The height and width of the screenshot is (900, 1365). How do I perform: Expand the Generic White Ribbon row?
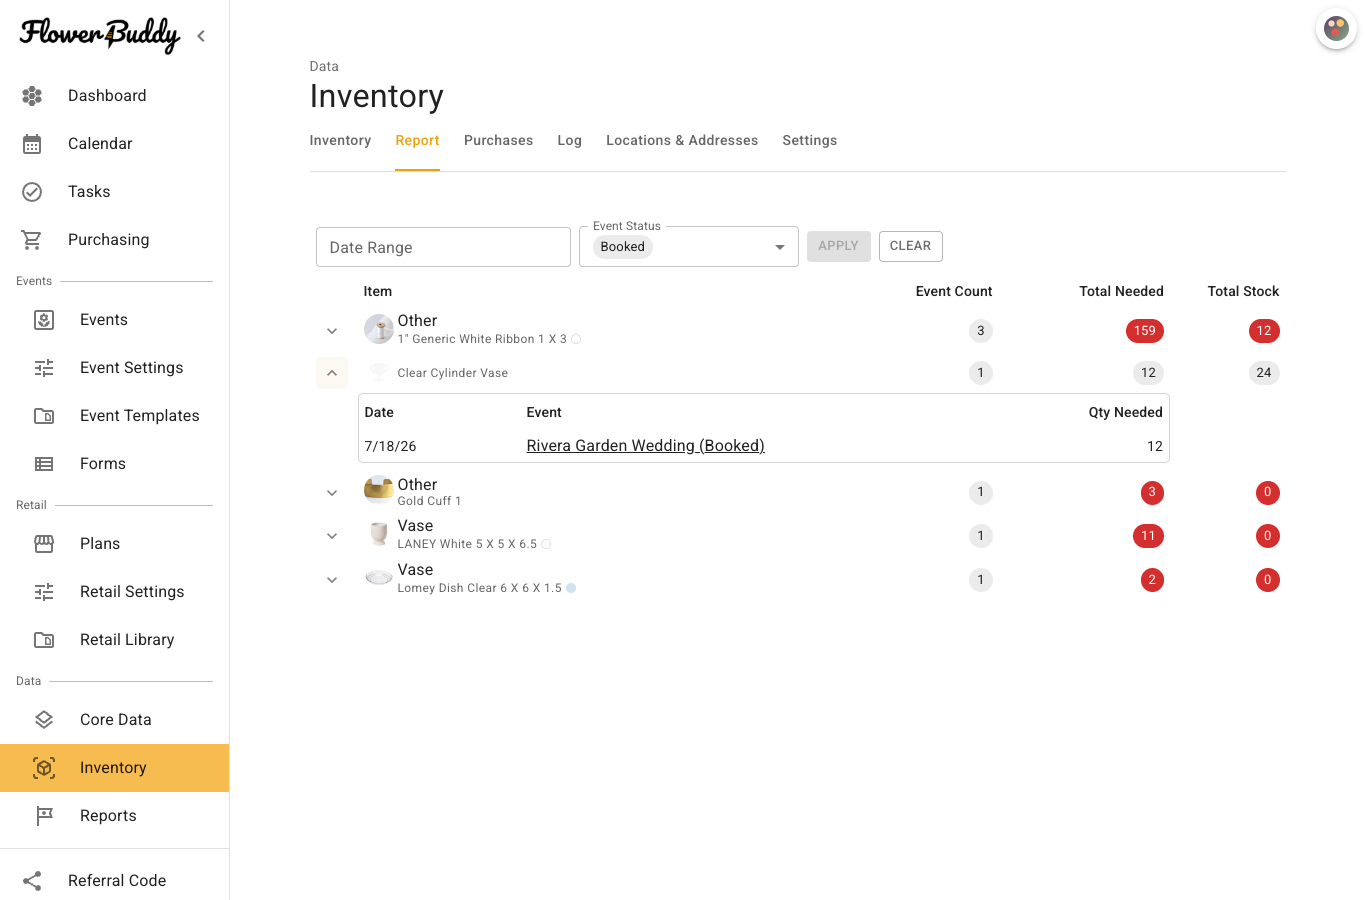coord(332,331)
